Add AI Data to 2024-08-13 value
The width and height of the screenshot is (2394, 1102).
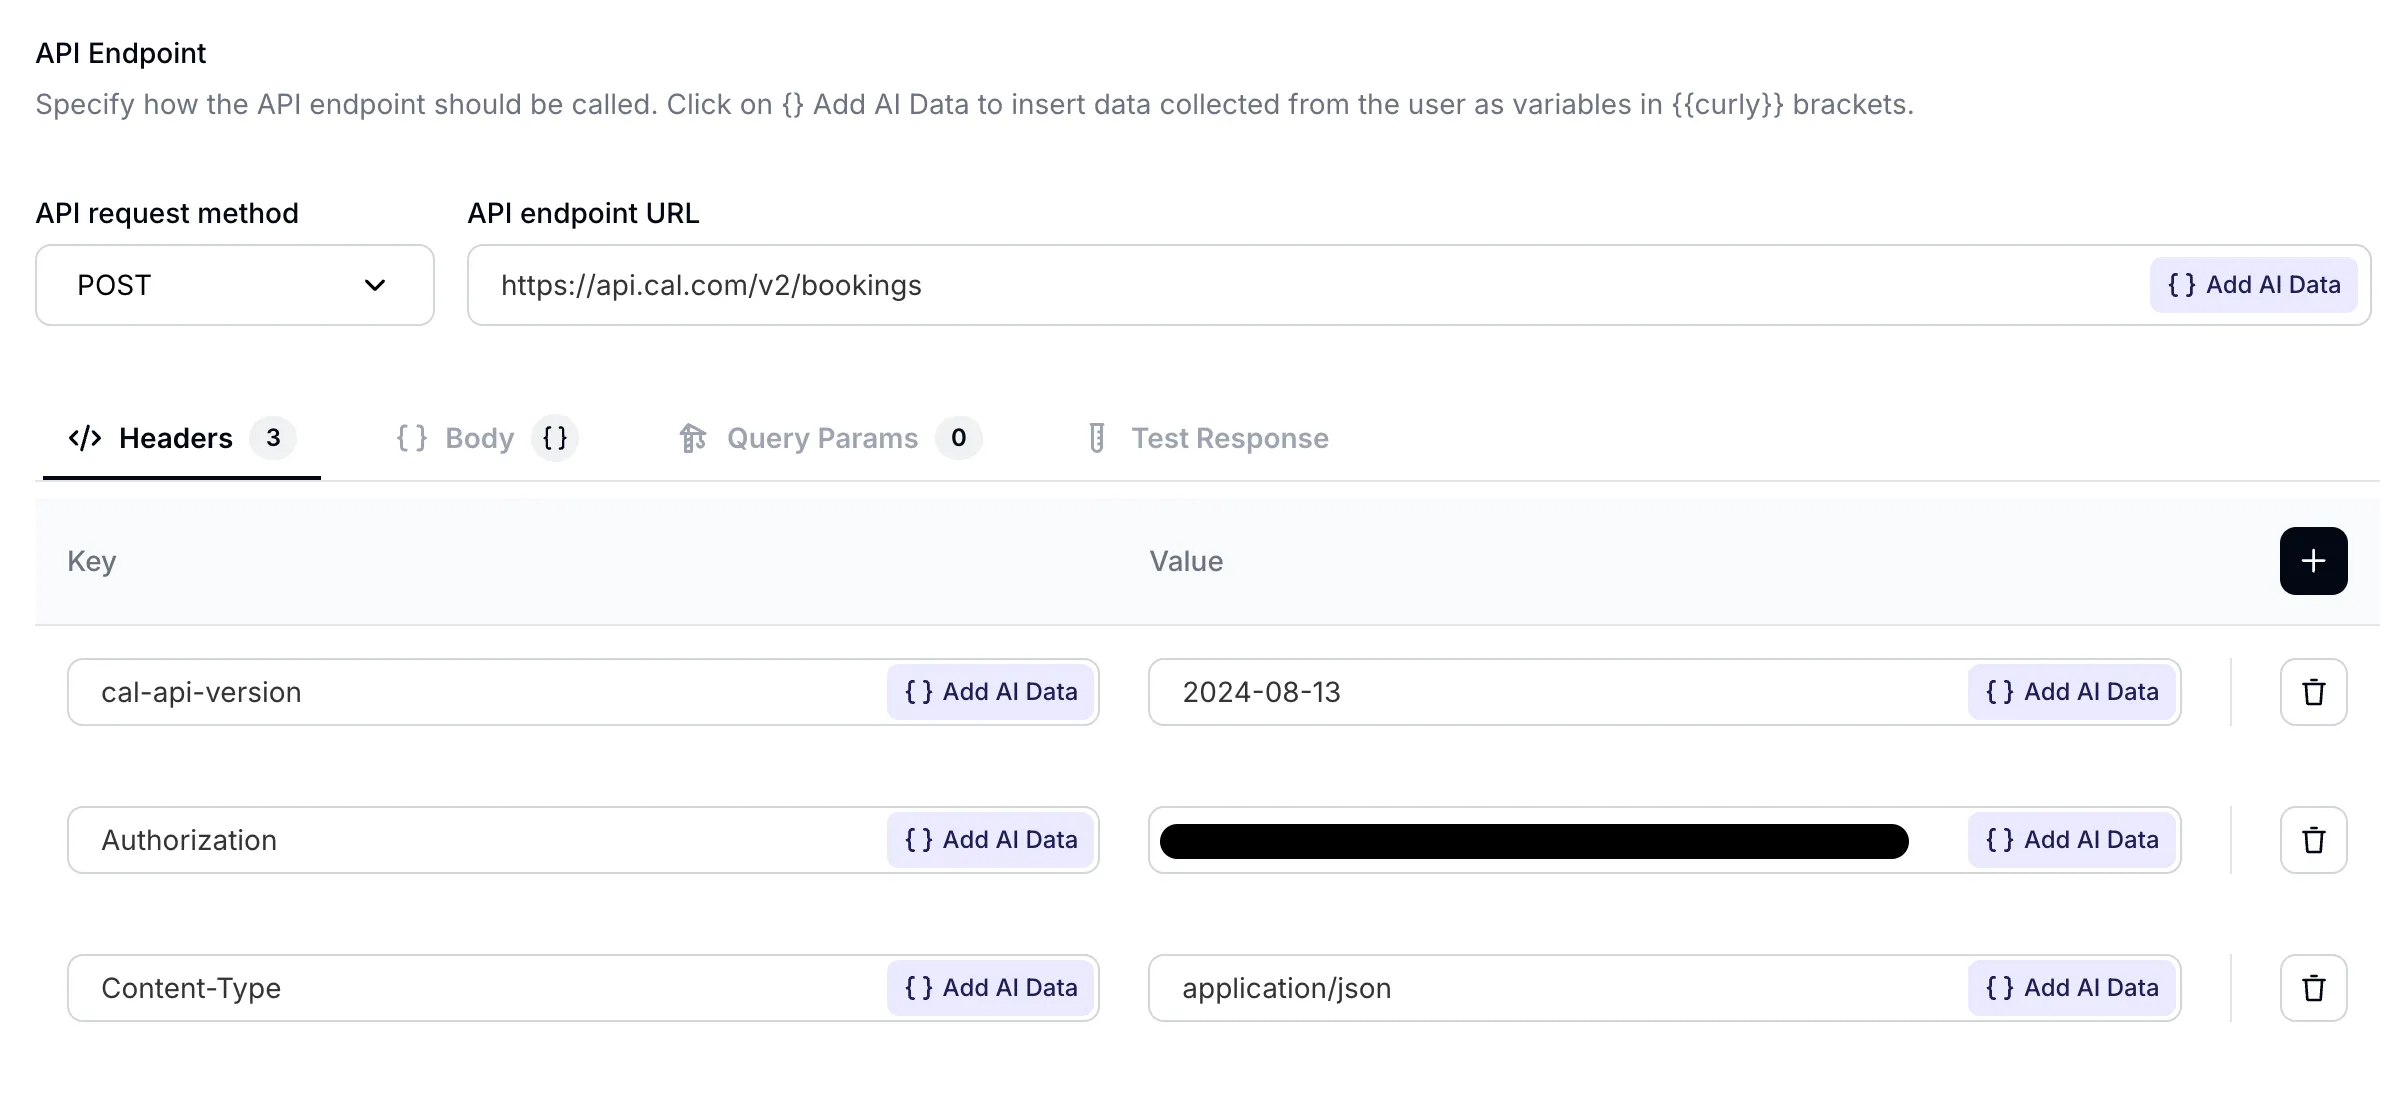tap(2071, 692)
